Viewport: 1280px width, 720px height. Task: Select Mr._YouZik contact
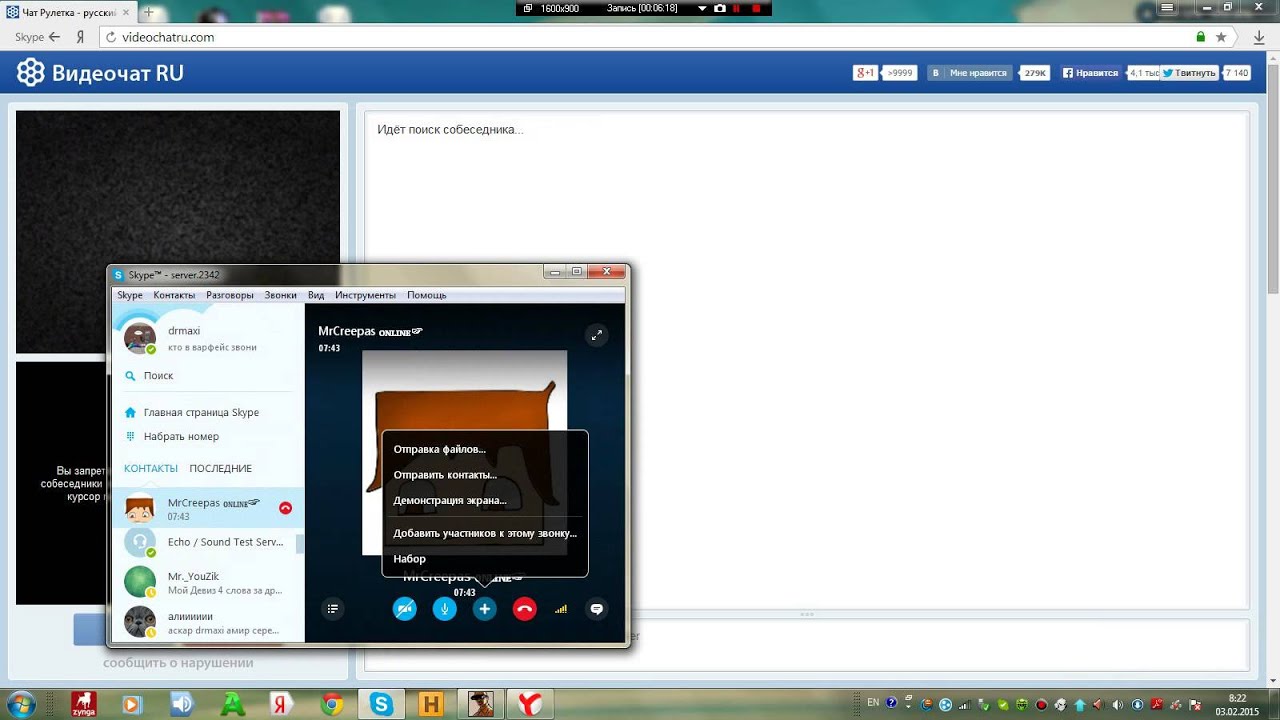pyautogui.click(x=207, y=583)
